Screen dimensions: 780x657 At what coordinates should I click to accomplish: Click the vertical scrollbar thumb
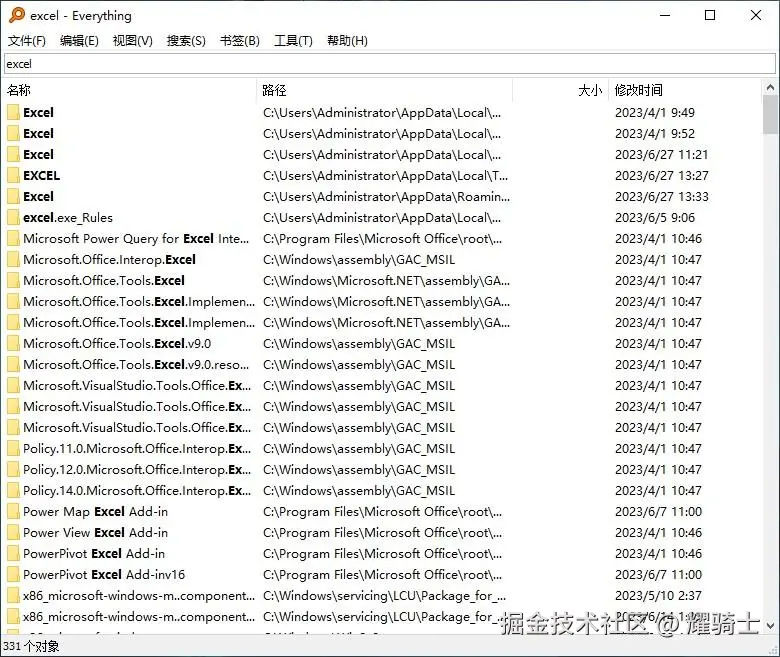770,114
